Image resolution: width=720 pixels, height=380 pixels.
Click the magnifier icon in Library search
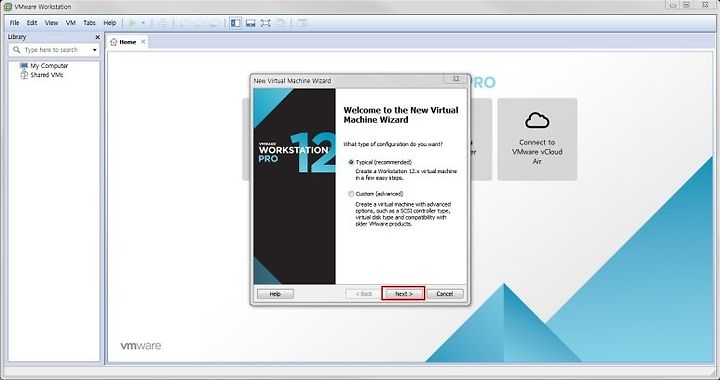click(x=17, y=50)
